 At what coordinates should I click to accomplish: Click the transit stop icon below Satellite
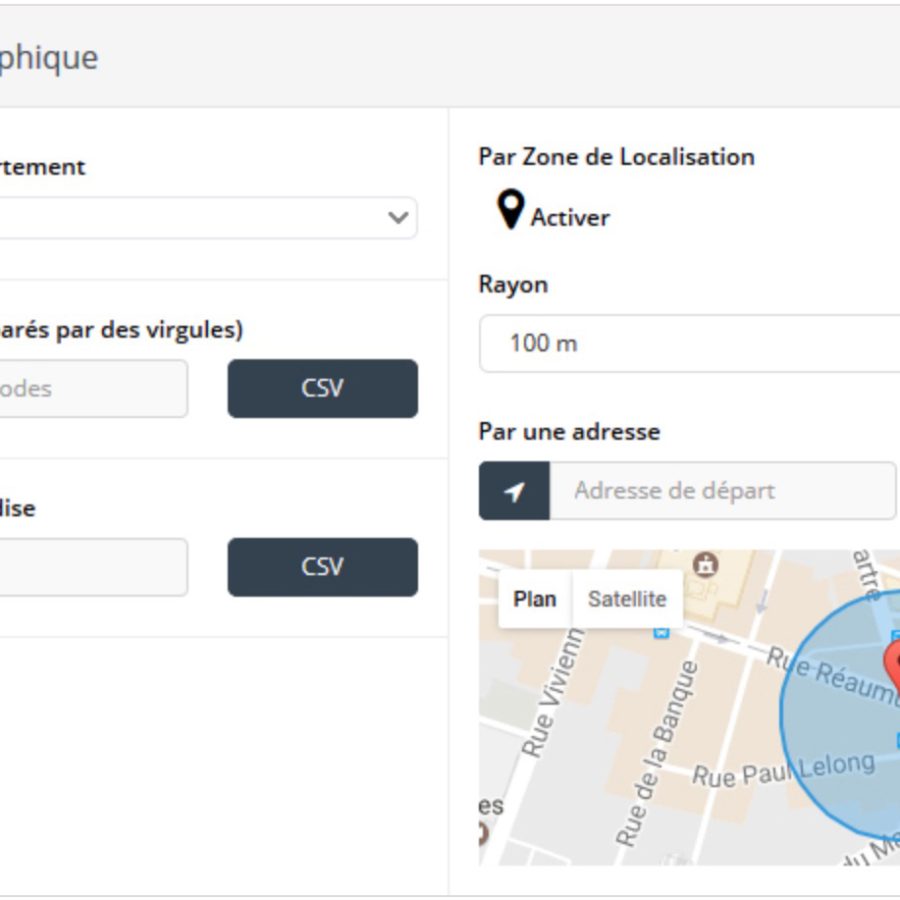(x=660, y=632)
